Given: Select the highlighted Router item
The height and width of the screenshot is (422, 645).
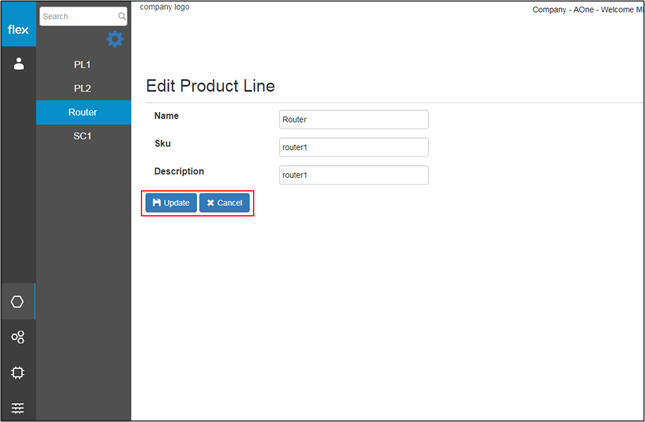Looking at the screenshot, I should (84, 112).
